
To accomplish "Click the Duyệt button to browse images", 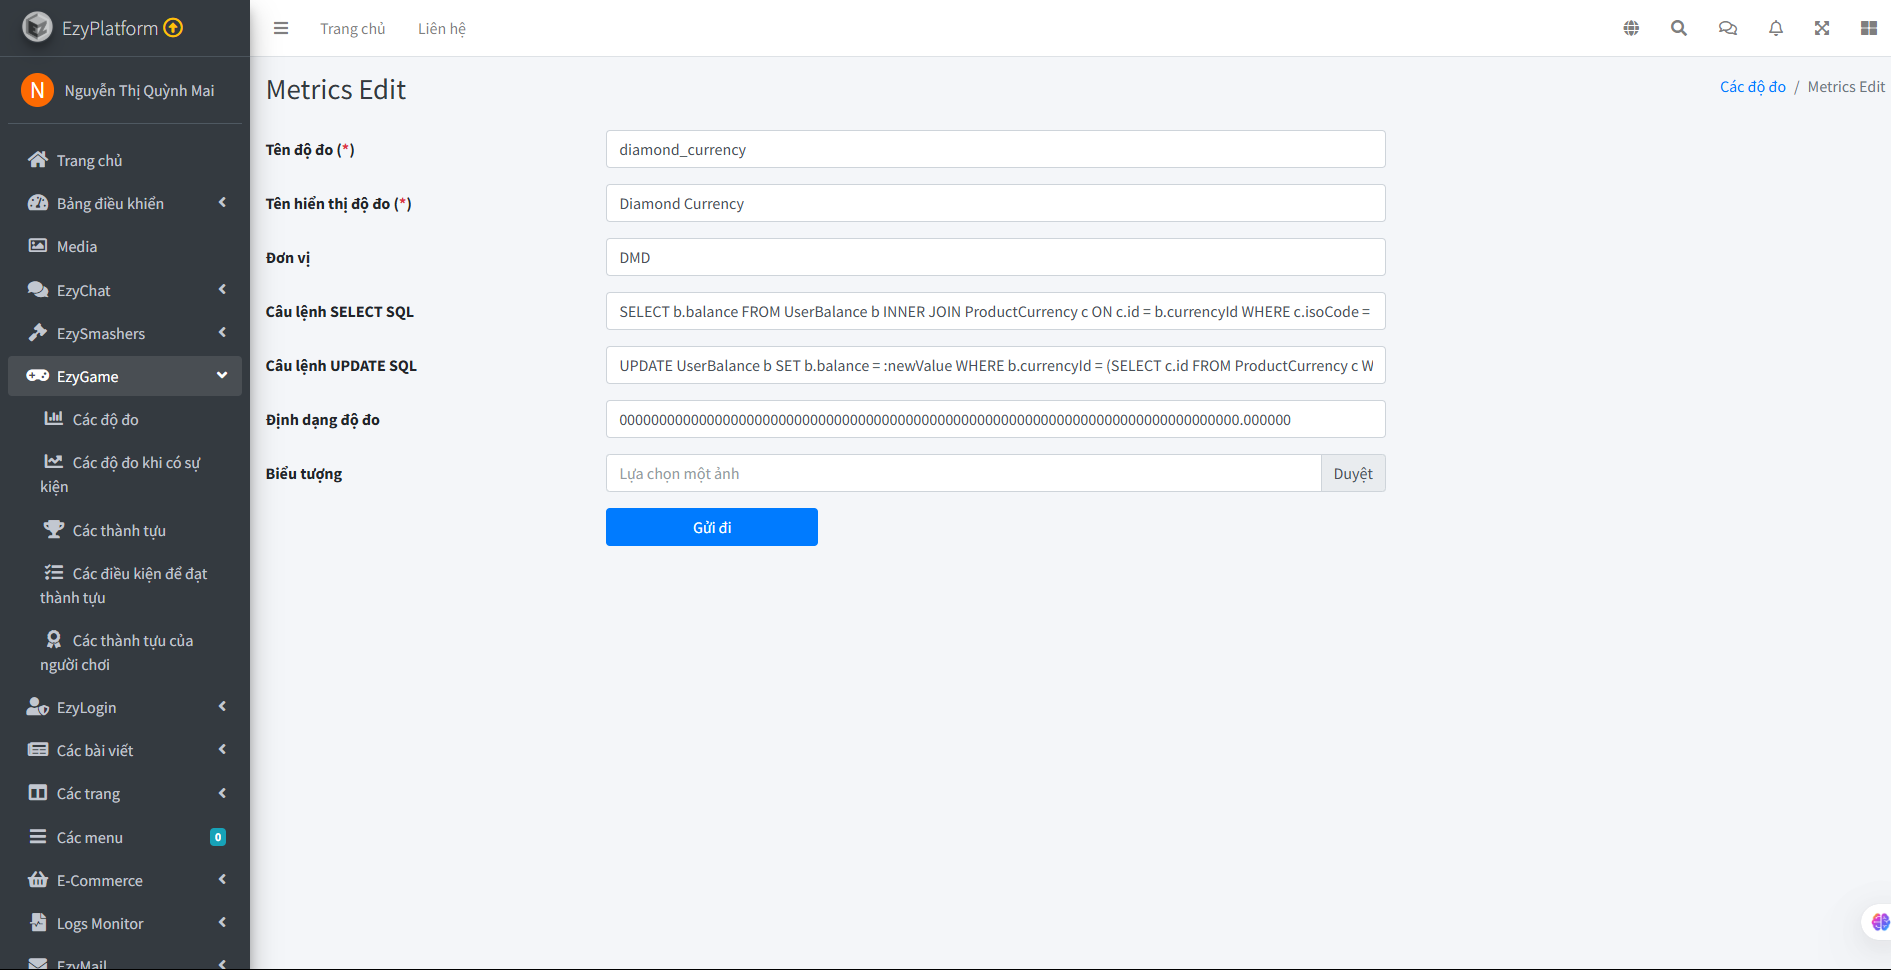I will click(x=1353, y=473).
